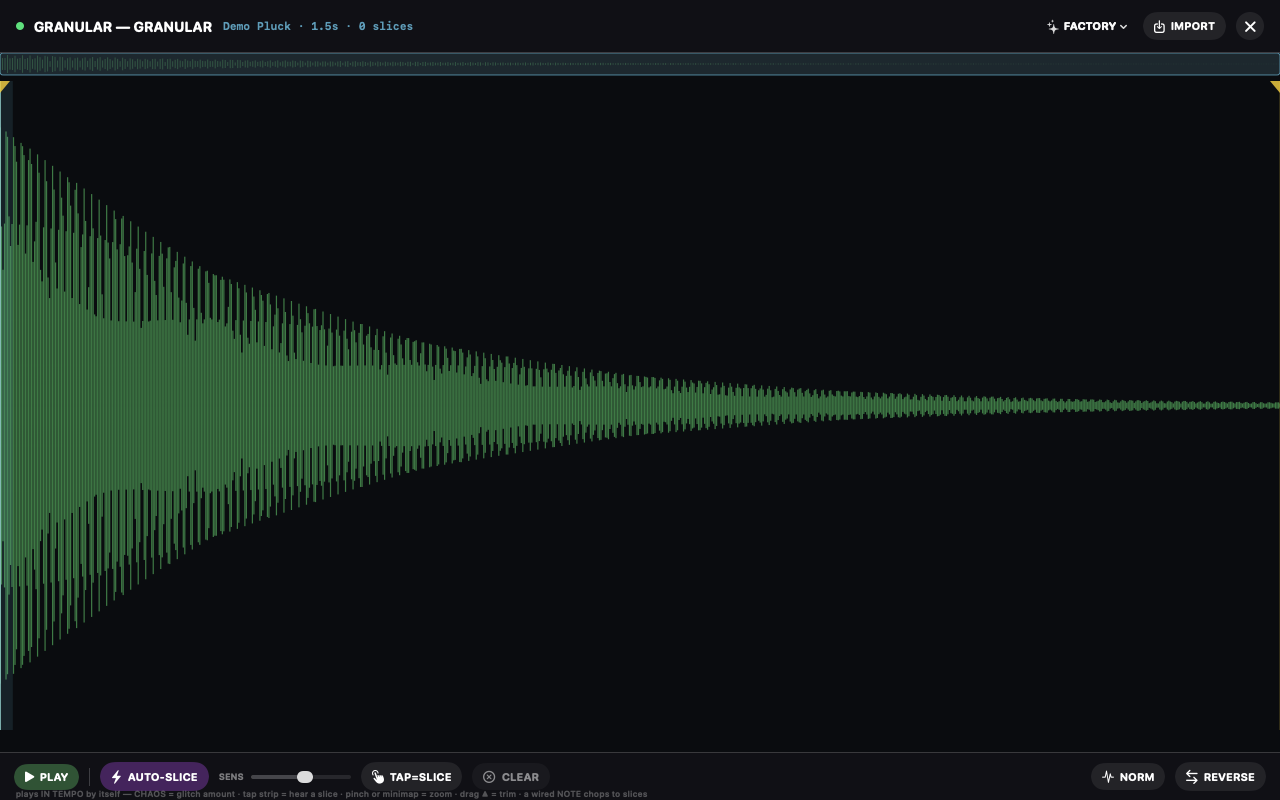Click the hint text at the bottom
The height and width of the screenshot is (800, 1280).
[x=331, y=794]
